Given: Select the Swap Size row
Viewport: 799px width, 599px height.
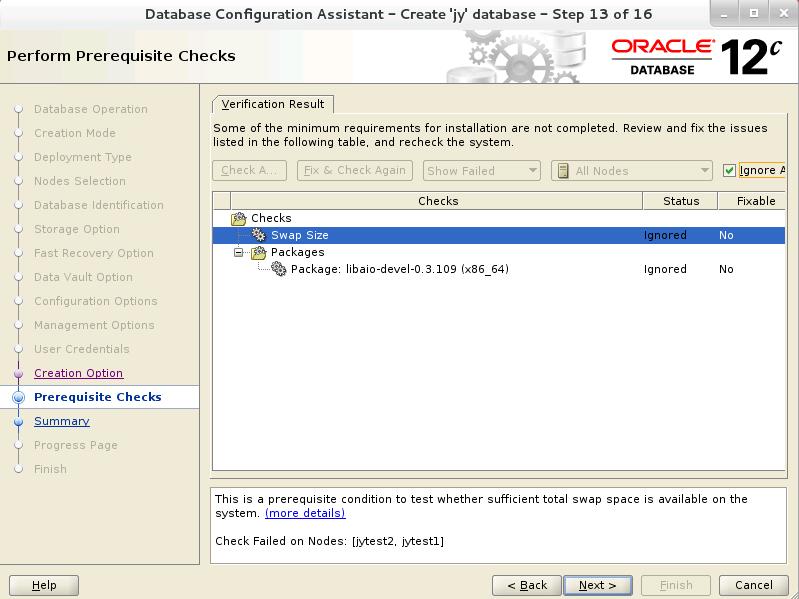Looking at the screenshot, I should (x=498, y=235).
